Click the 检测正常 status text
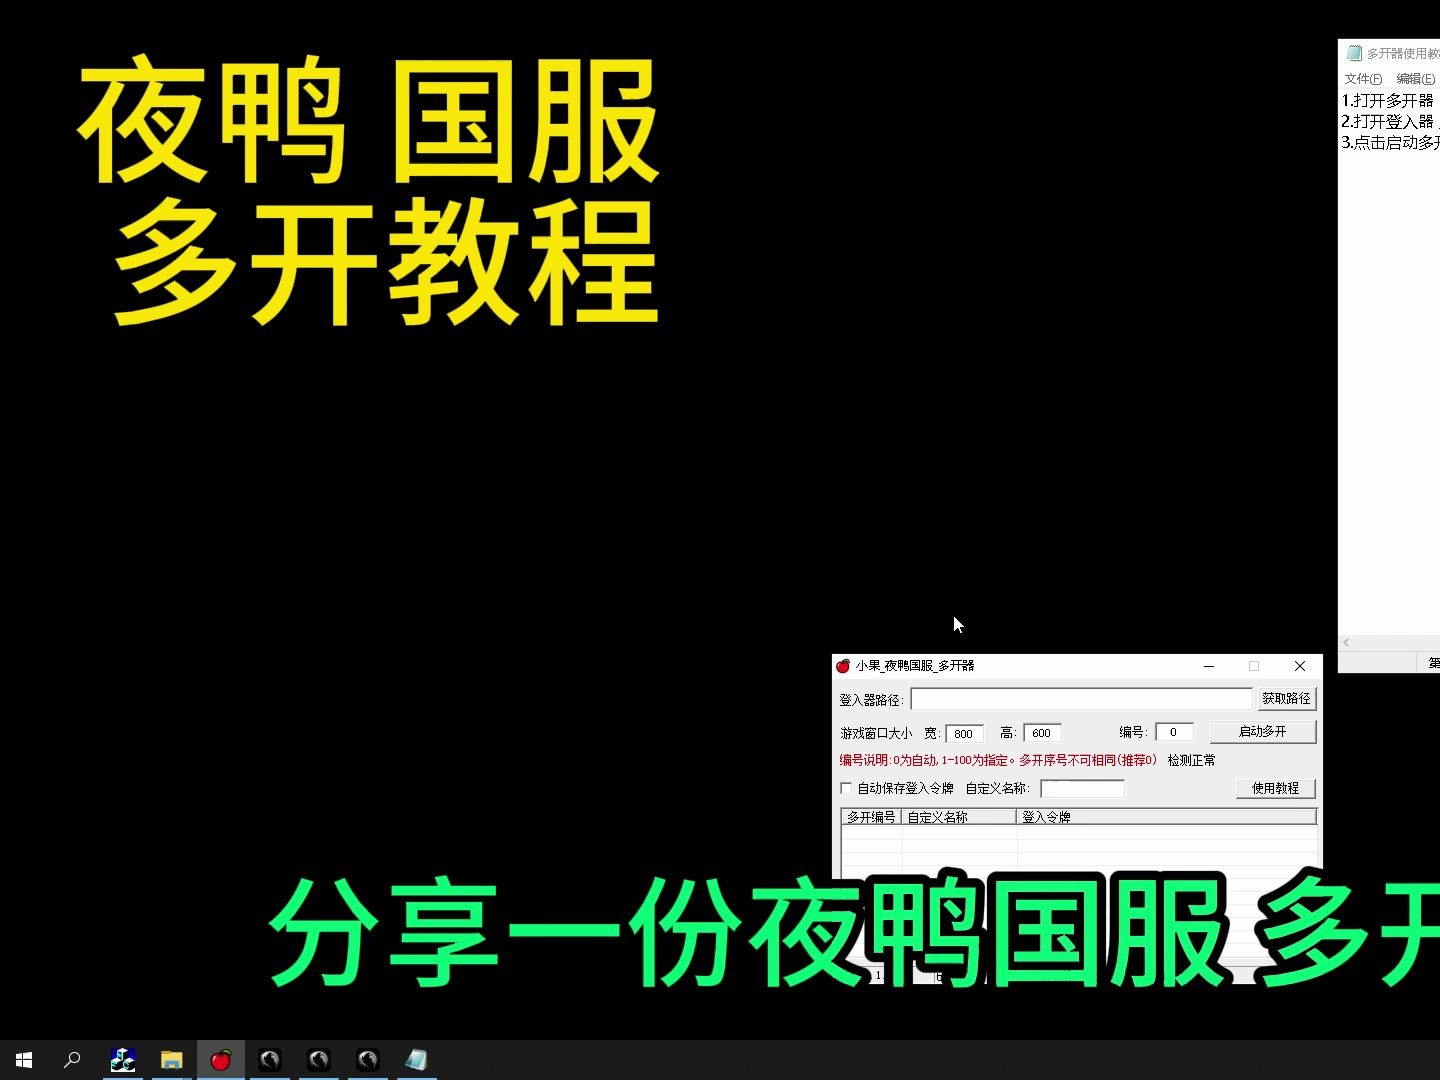Viewport: 1440px width, 1080px height. (1191, 760)
